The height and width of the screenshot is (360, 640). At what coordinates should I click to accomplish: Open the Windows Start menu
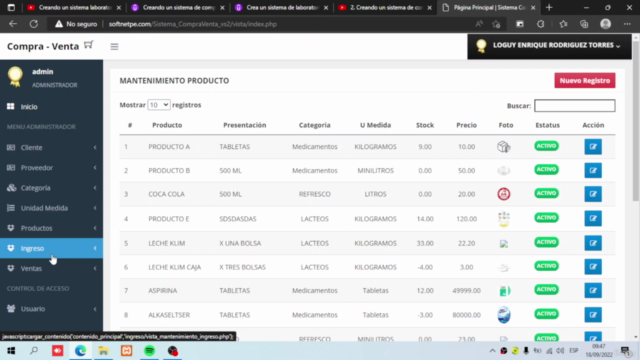click(x=11, y=351)
